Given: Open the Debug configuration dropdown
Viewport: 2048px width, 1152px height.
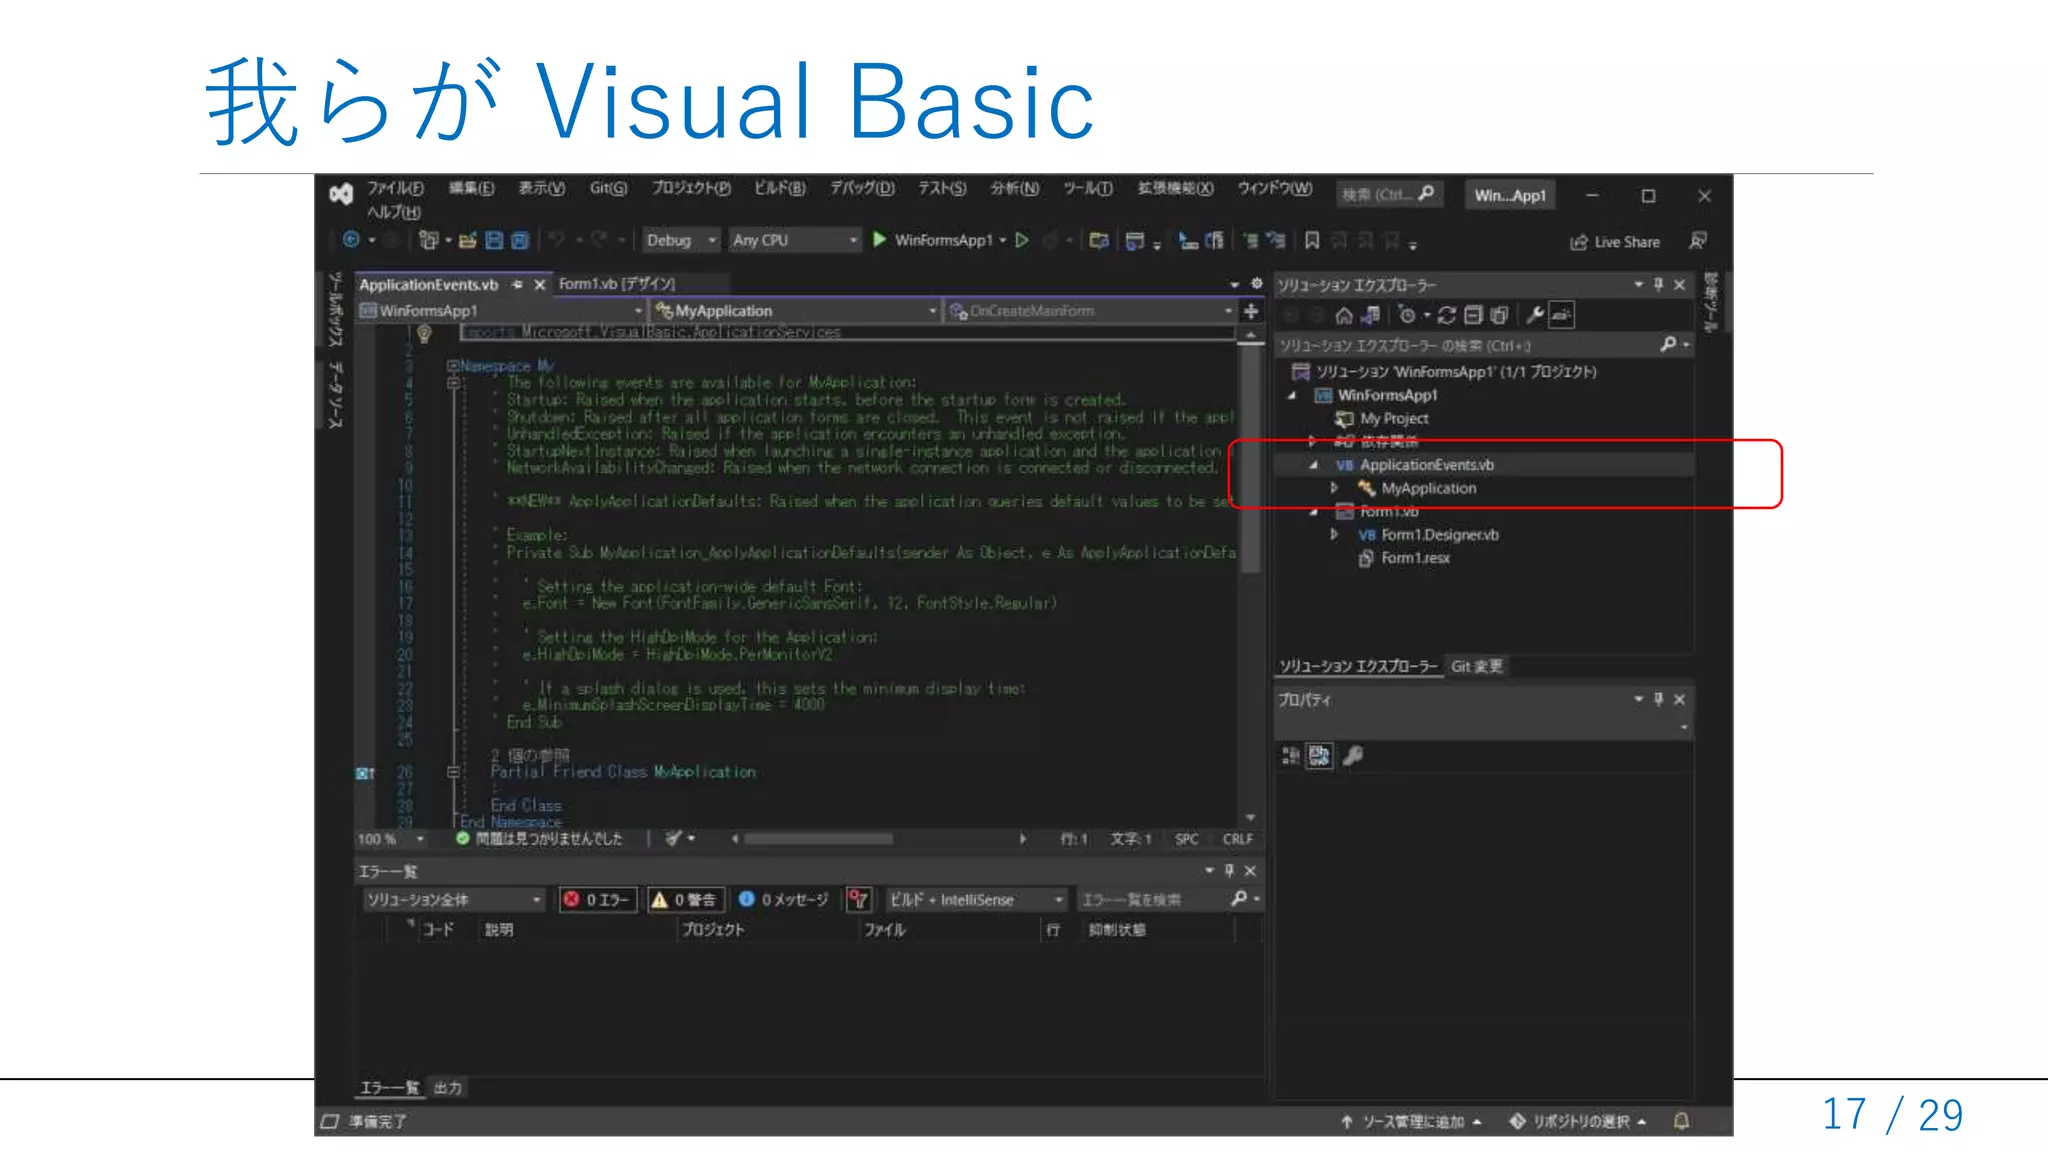Looking at the screenshot, I should 681,240.
